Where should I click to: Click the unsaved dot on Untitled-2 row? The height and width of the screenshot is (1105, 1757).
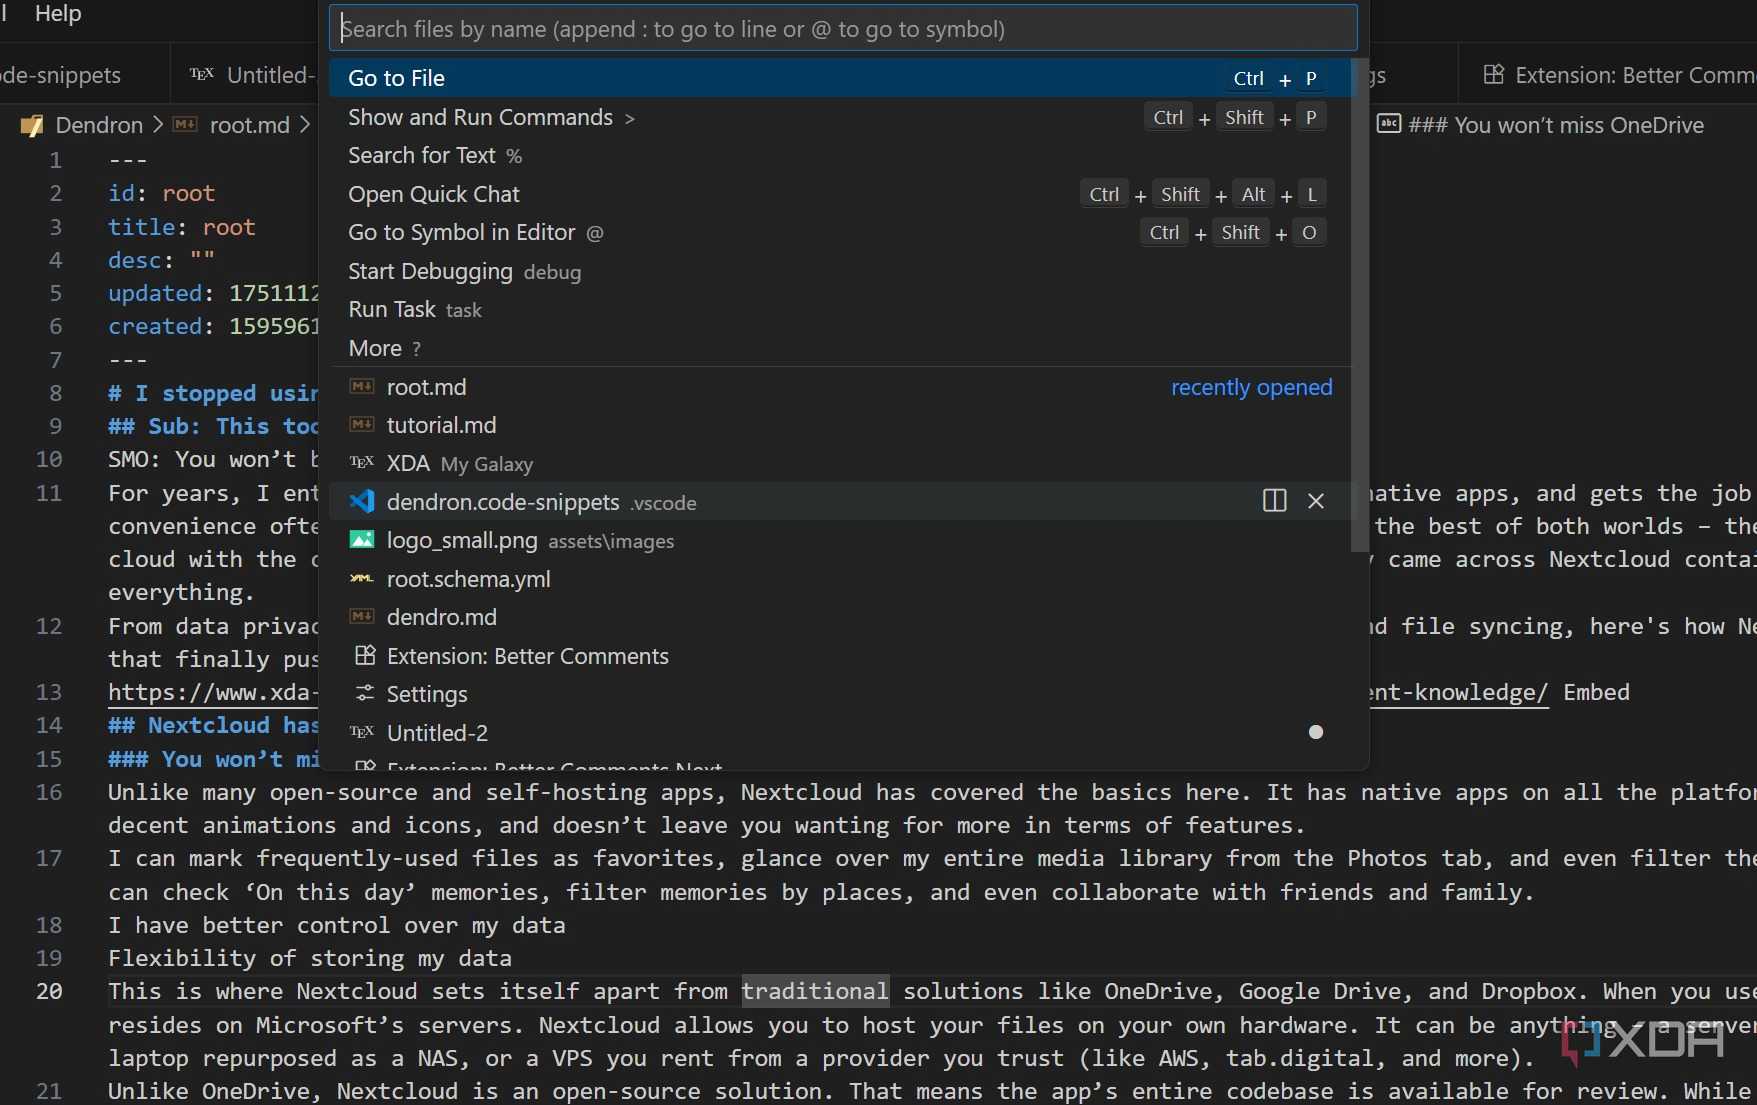point(1316,732)
